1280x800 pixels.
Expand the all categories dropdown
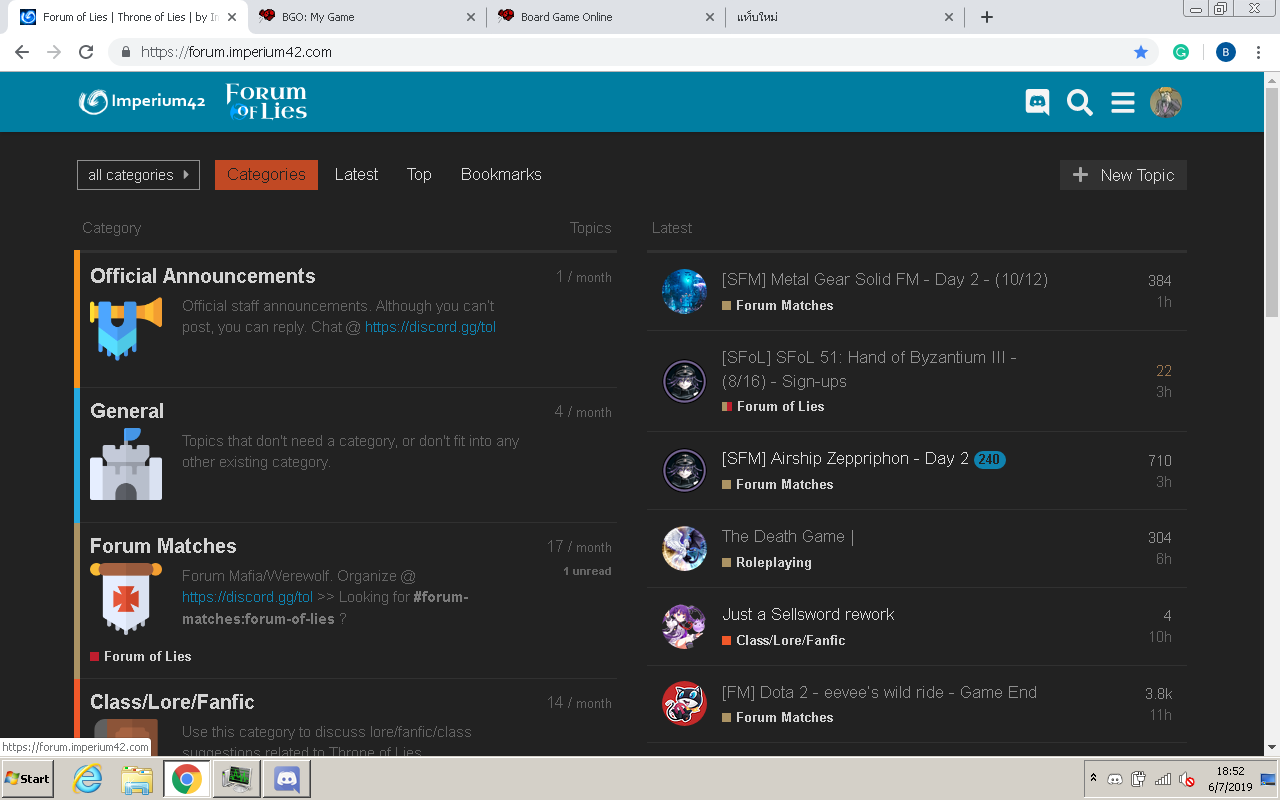coord(138,175)
